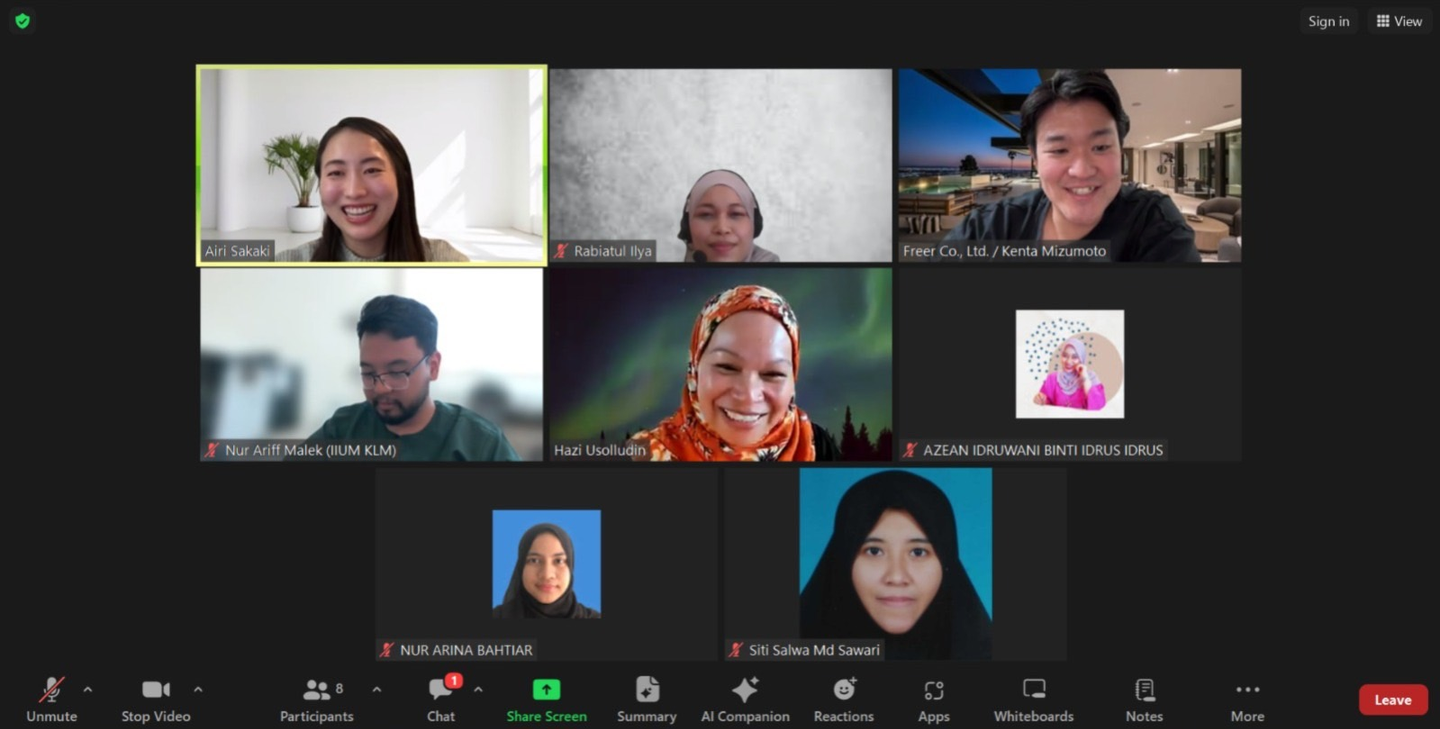Expand the audio options arrow beside Unmute
This screenshot has width=1440, height=729.
[x=88, y=689]
